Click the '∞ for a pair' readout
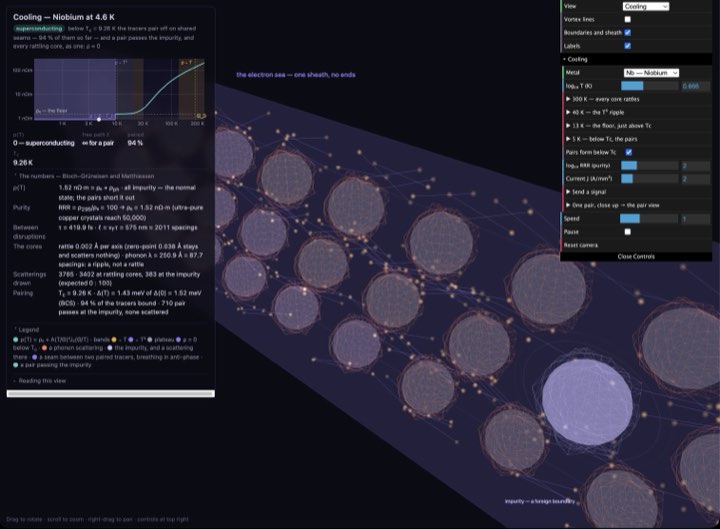The height and width of the screenshot is (529, 720). [98, 143]
